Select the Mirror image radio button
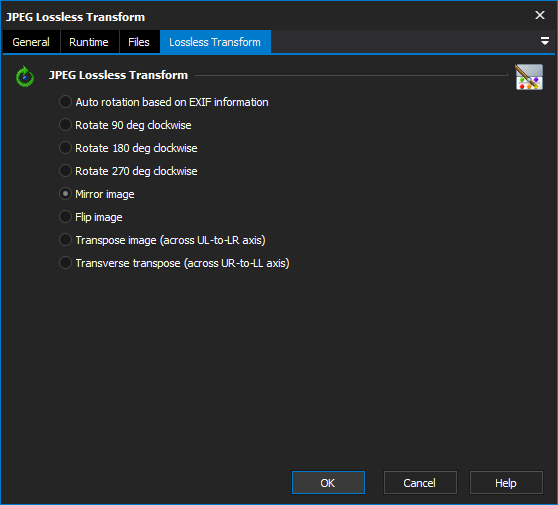Screen dimensions: 558x505 tap(65, 194)
